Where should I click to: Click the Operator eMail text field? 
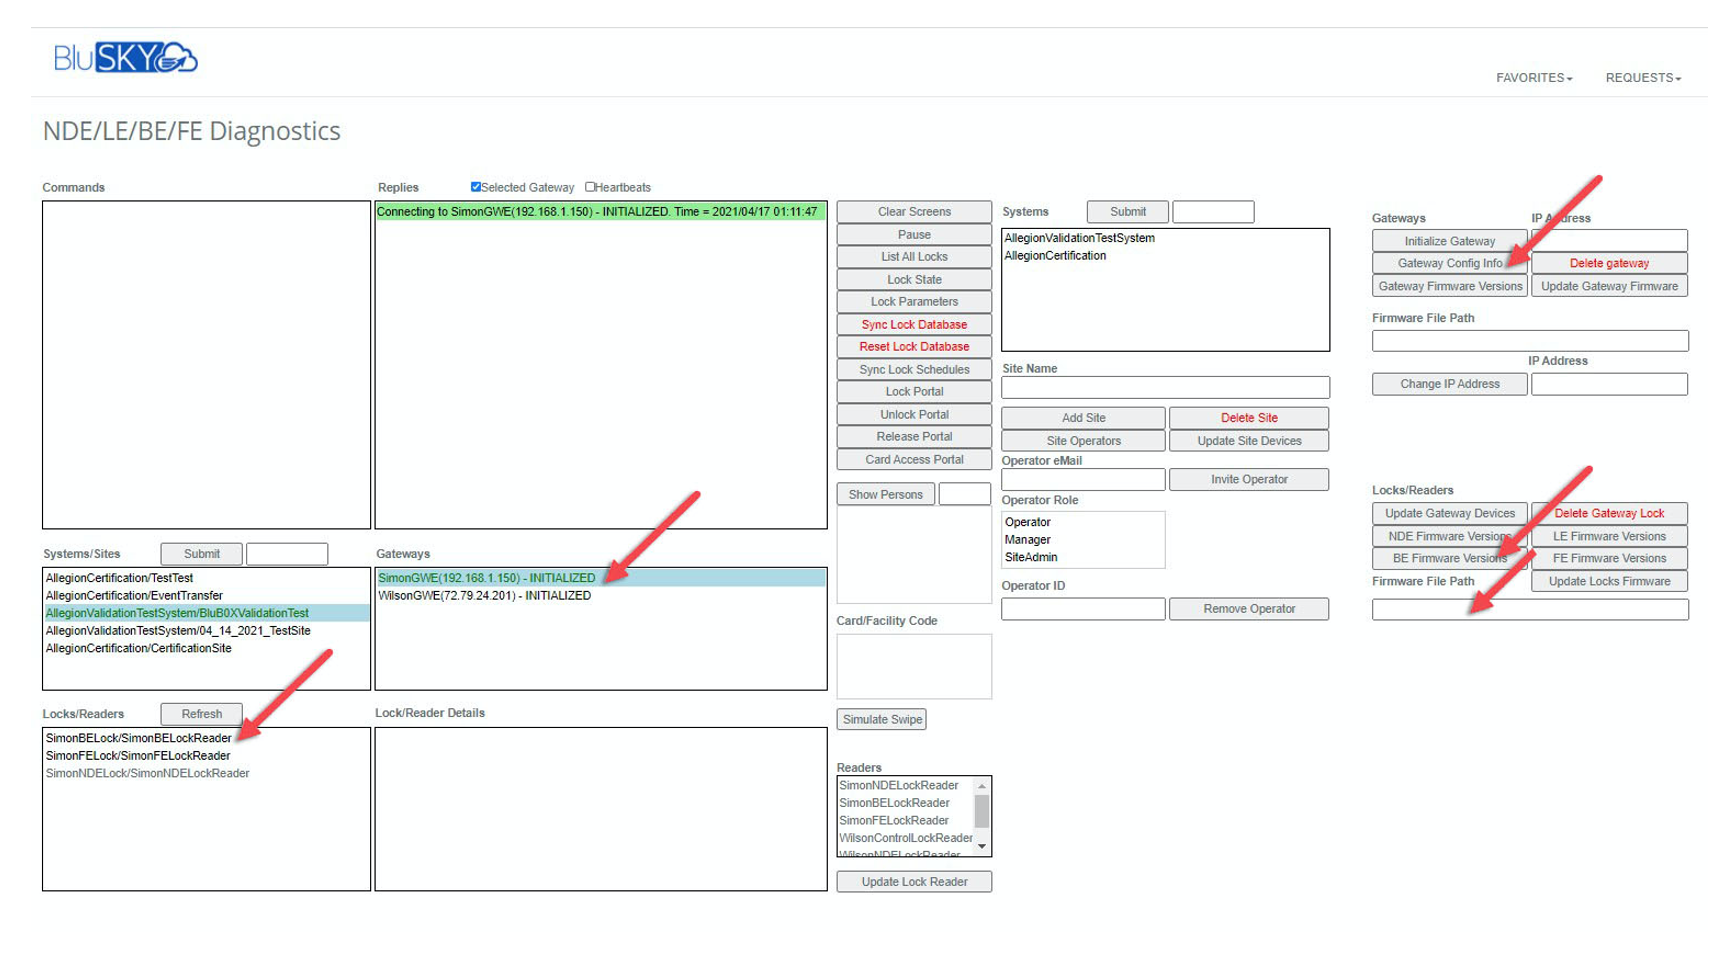(1082, 480)
